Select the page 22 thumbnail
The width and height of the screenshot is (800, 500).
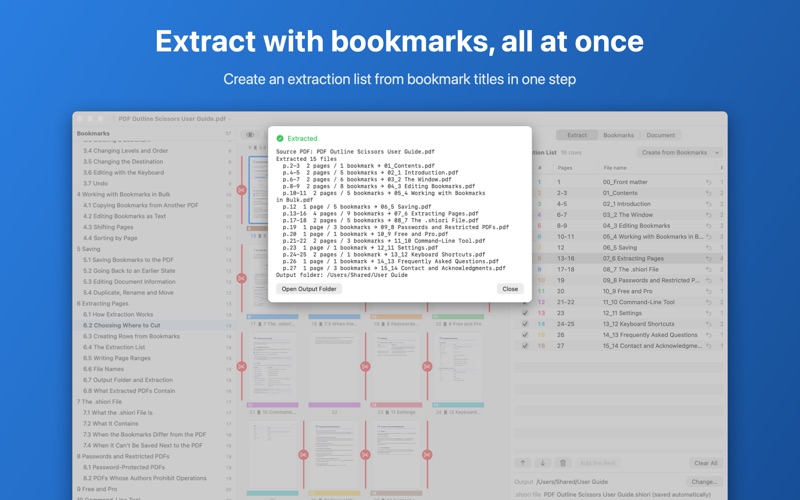tap(334, 366)
